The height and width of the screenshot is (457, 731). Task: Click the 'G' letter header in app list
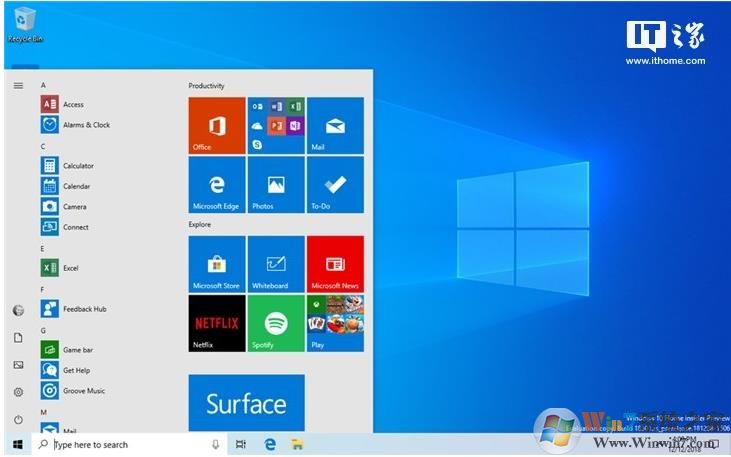point(43,331)
